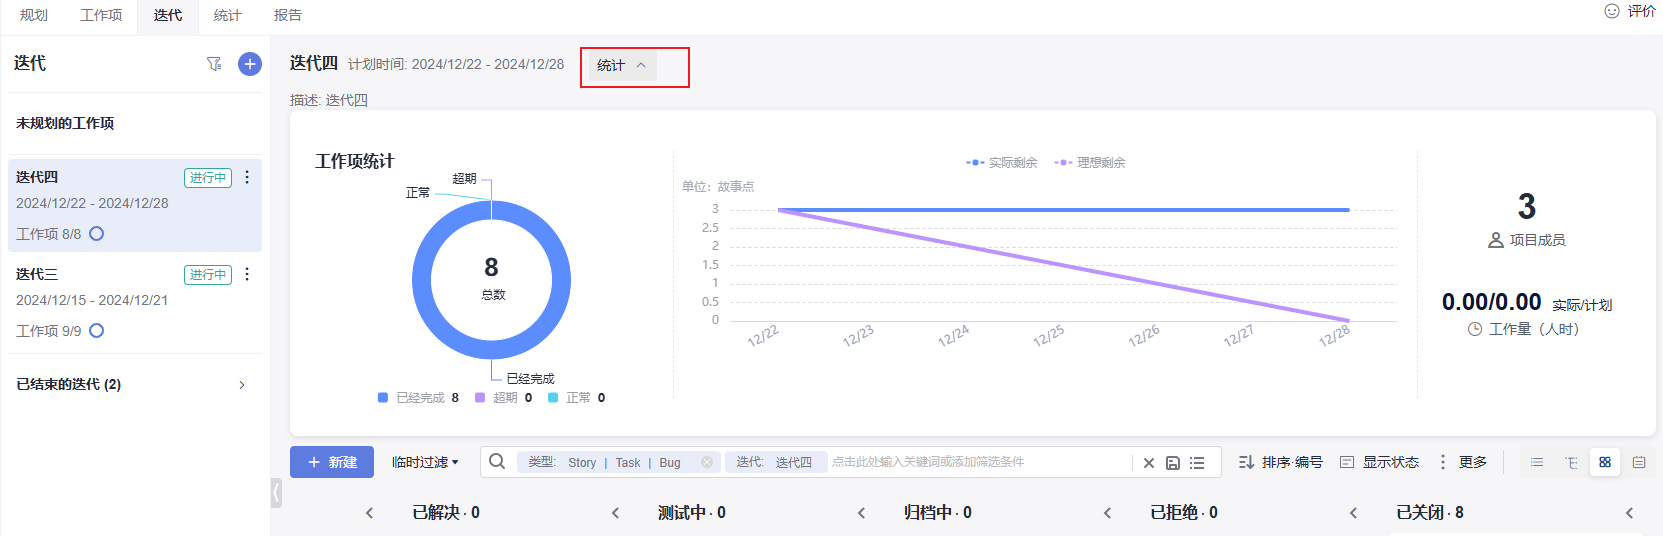The image size is (1663, 536).
Task: Collapse the 已关闭 · 8 column
Action: 1629,513
